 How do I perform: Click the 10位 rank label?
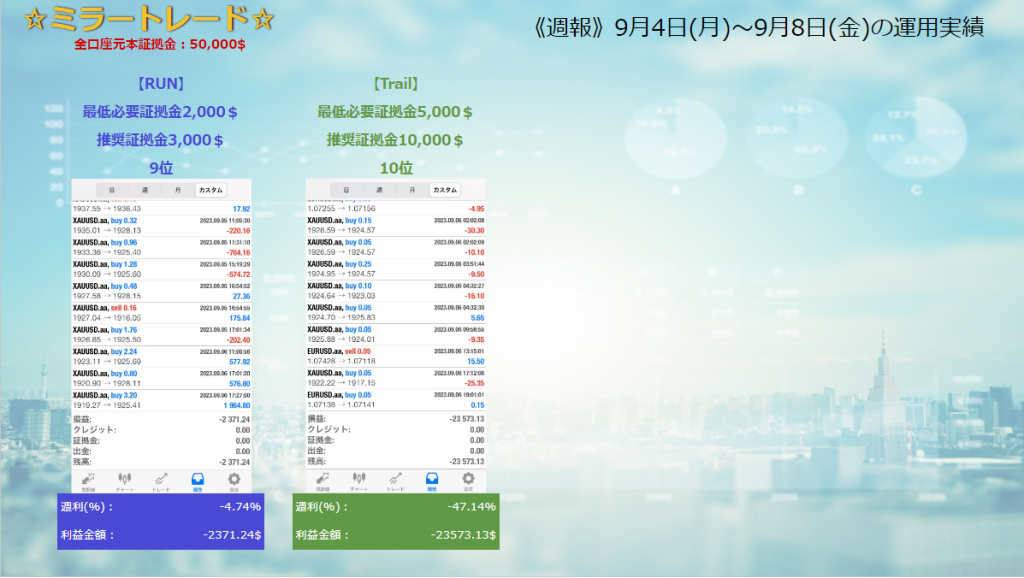pyautogui.click(x=396, y=168)
